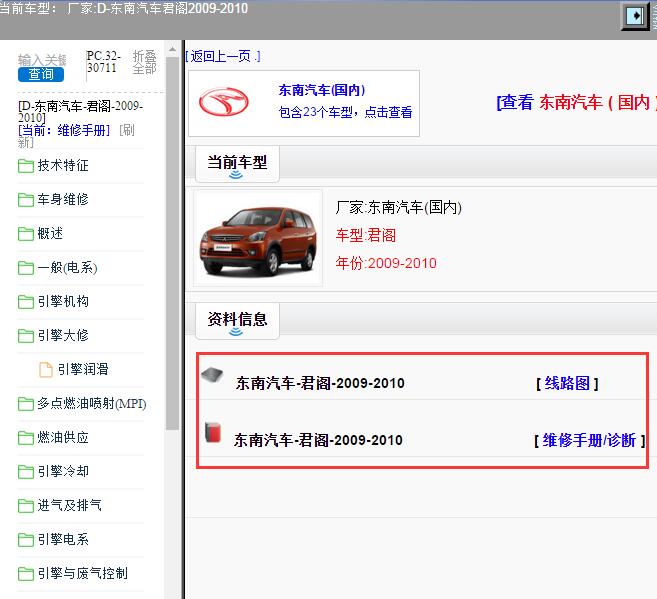Select the 资料信息 tab
Viewport: 657px width, 599px height.
coord(237,320)
